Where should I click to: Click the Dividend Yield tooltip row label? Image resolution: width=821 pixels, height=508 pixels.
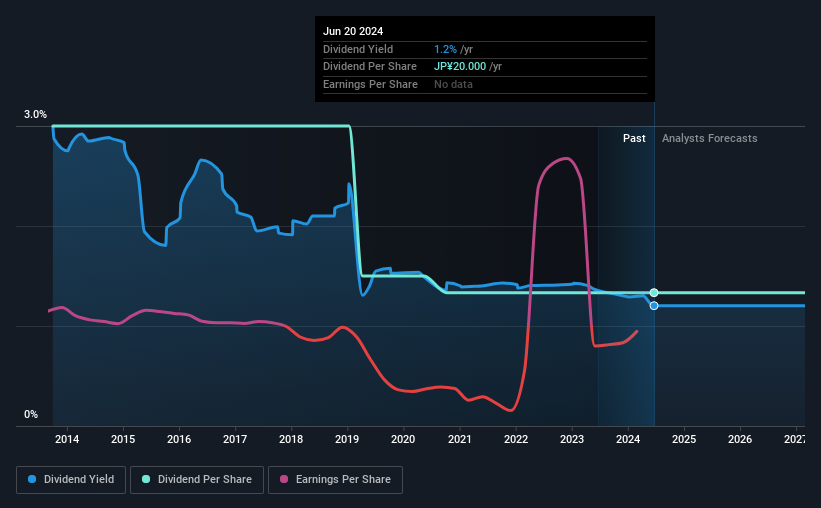click(x=358, y=49)
